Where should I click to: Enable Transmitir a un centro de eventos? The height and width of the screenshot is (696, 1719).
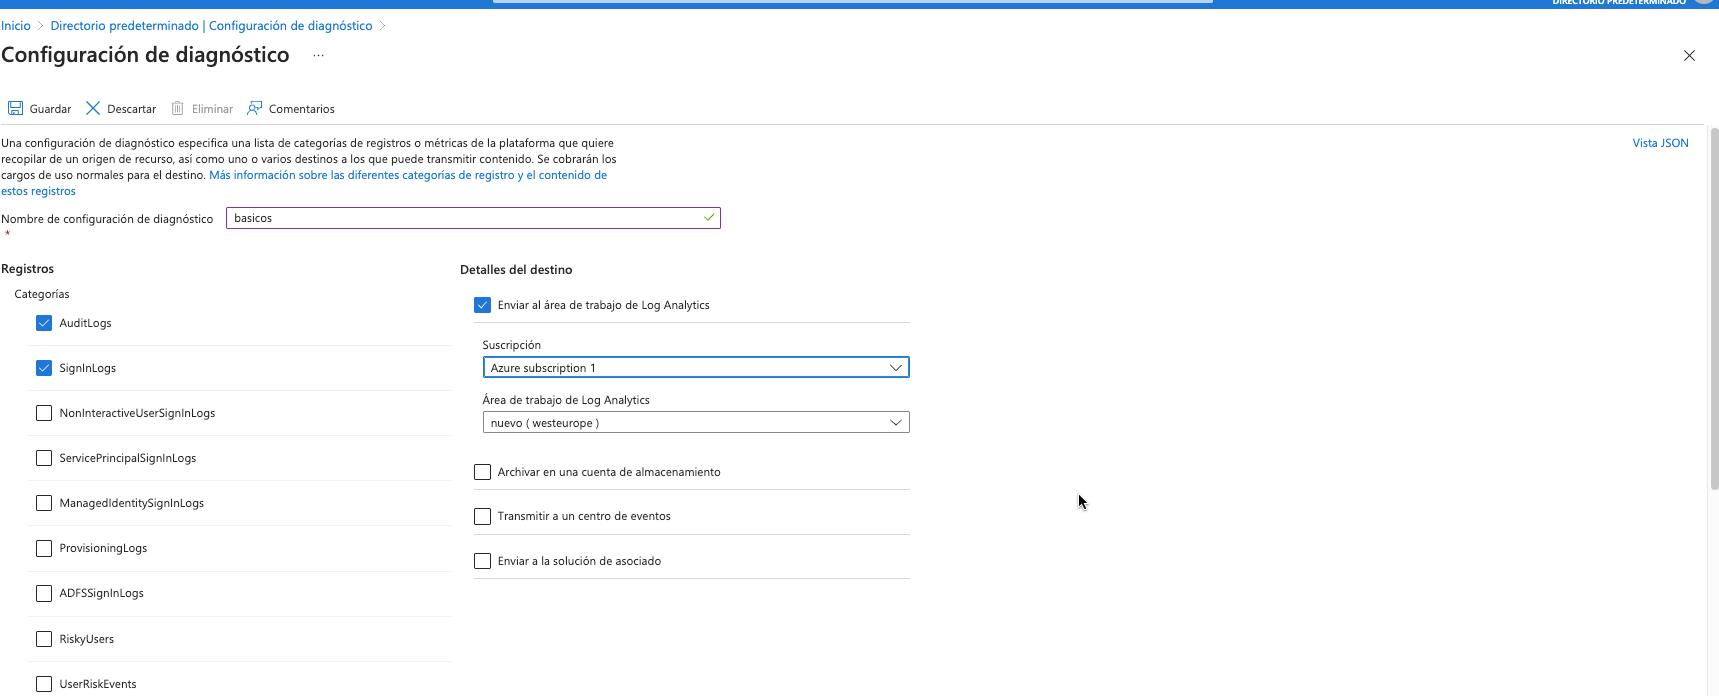tap(483, 517)
